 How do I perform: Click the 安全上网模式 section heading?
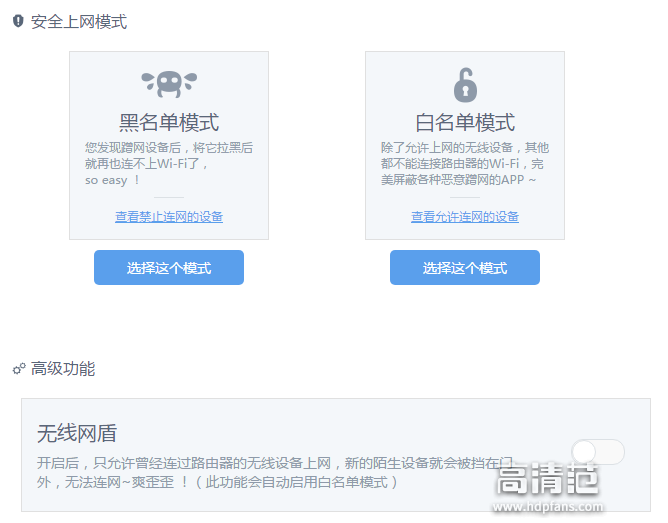click(x=79, y=22)
